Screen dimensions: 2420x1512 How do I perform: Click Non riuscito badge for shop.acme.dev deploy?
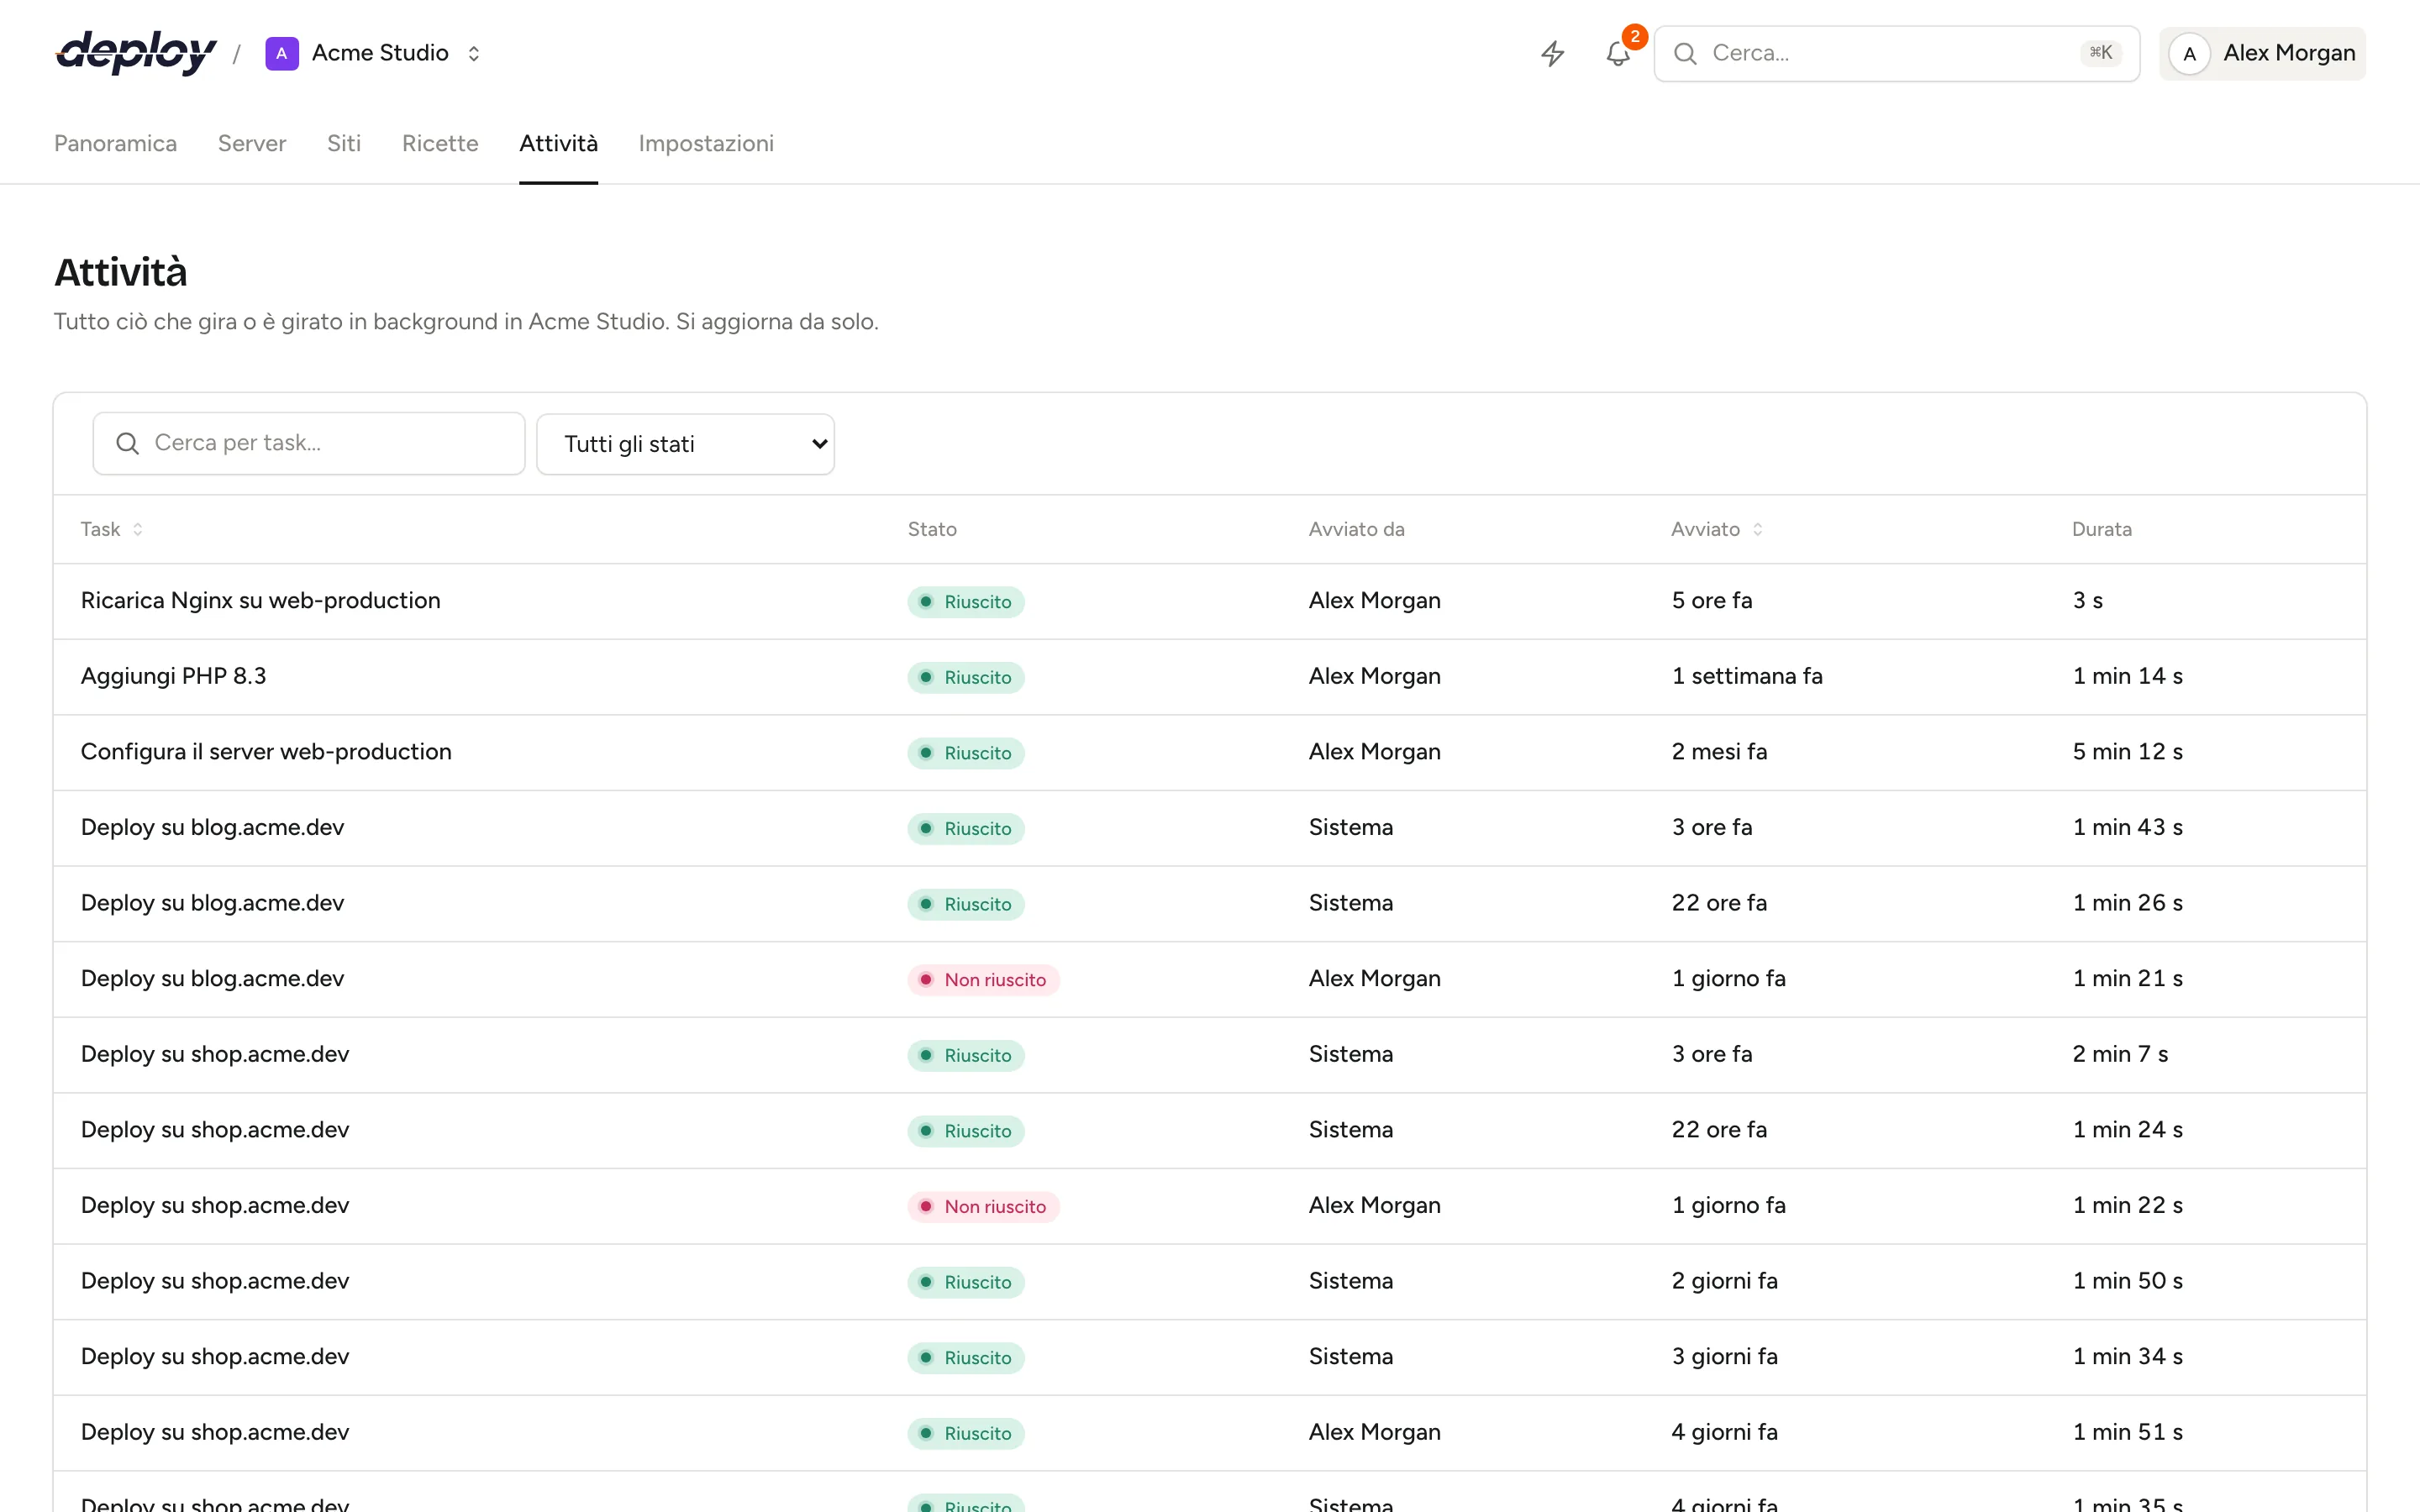point(983,1206)
